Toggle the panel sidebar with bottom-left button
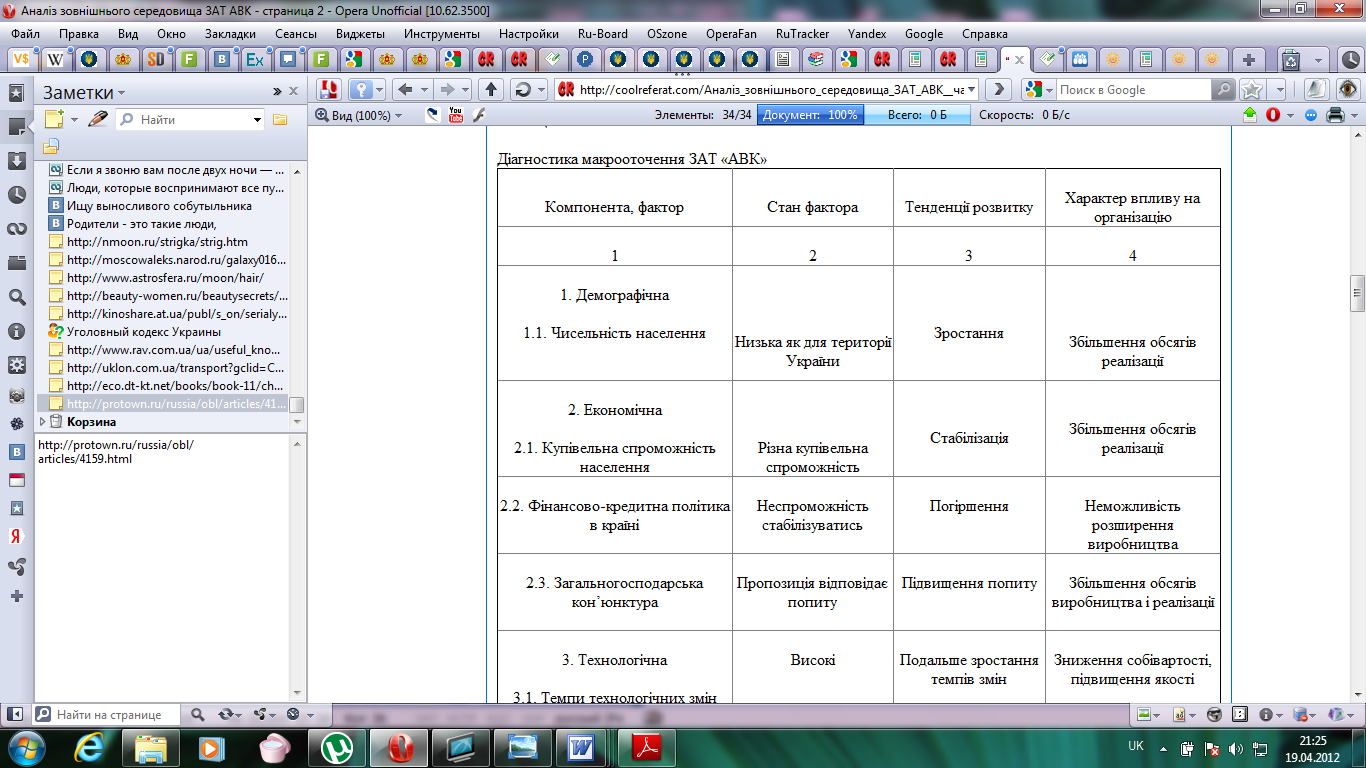 [16, 715]
